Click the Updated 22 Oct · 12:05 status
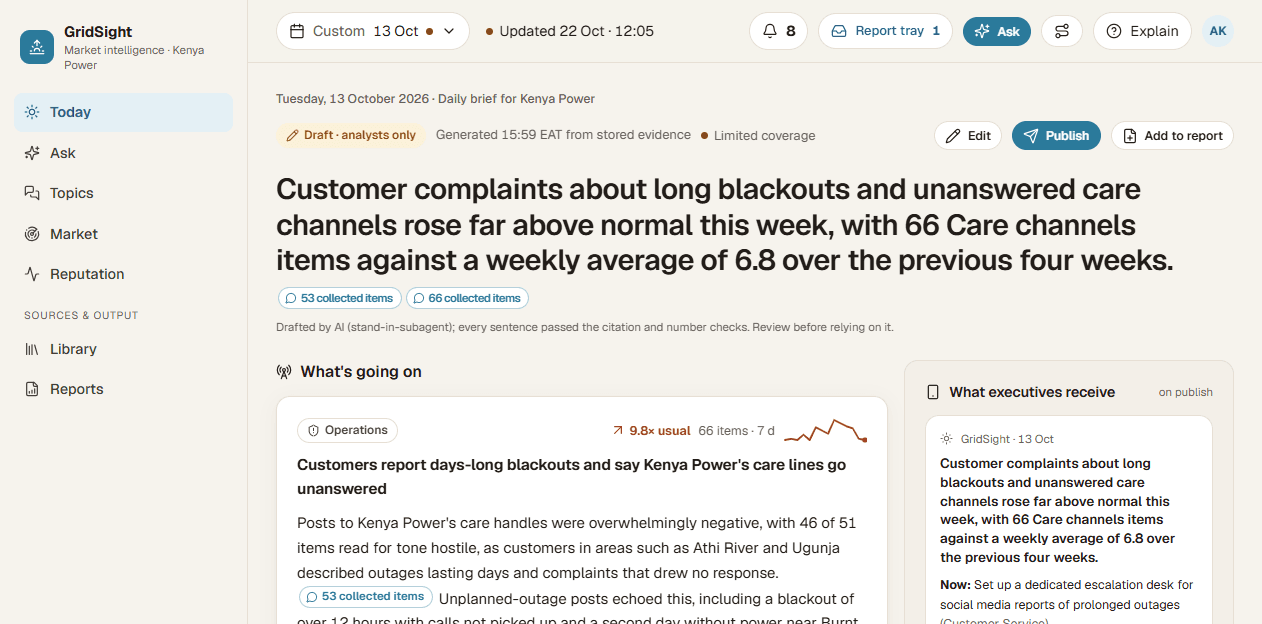 (x=570, y=31)
